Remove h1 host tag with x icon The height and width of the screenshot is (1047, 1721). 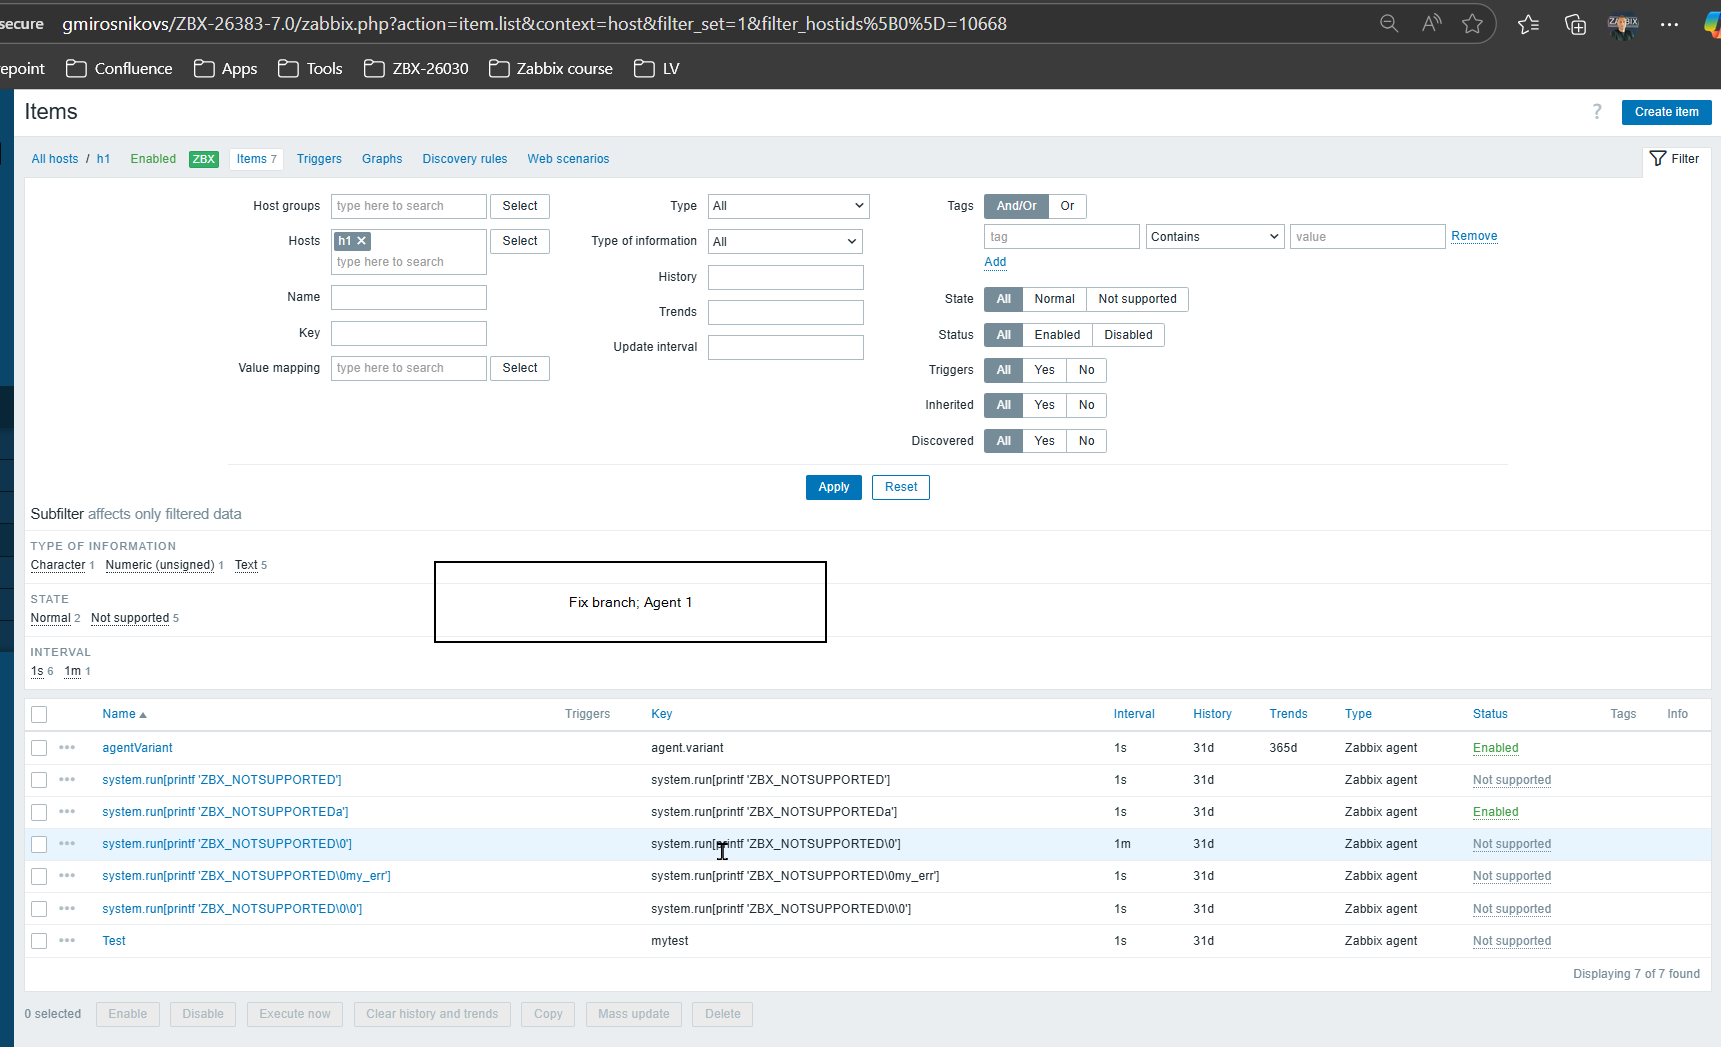click(362, 241)
